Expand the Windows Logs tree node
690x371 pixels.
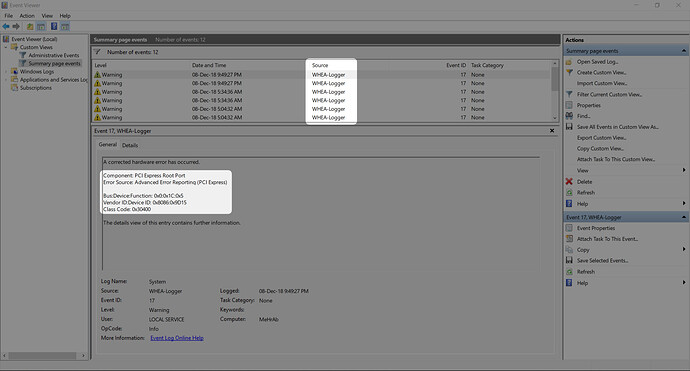coord(6,71)
